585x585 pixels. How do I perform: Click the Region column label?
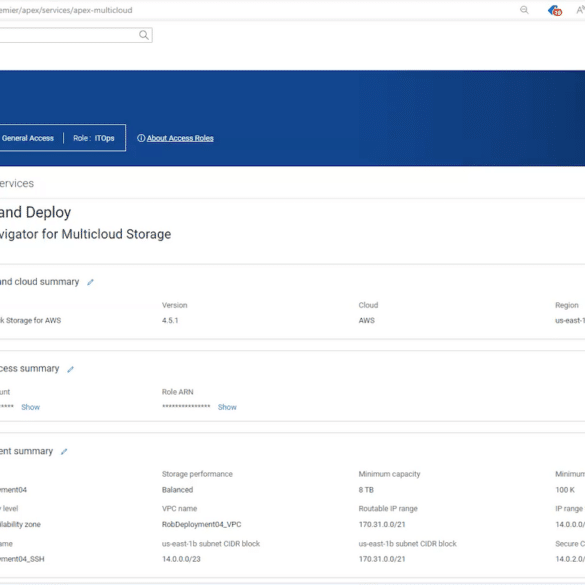[x=567, y=305]
